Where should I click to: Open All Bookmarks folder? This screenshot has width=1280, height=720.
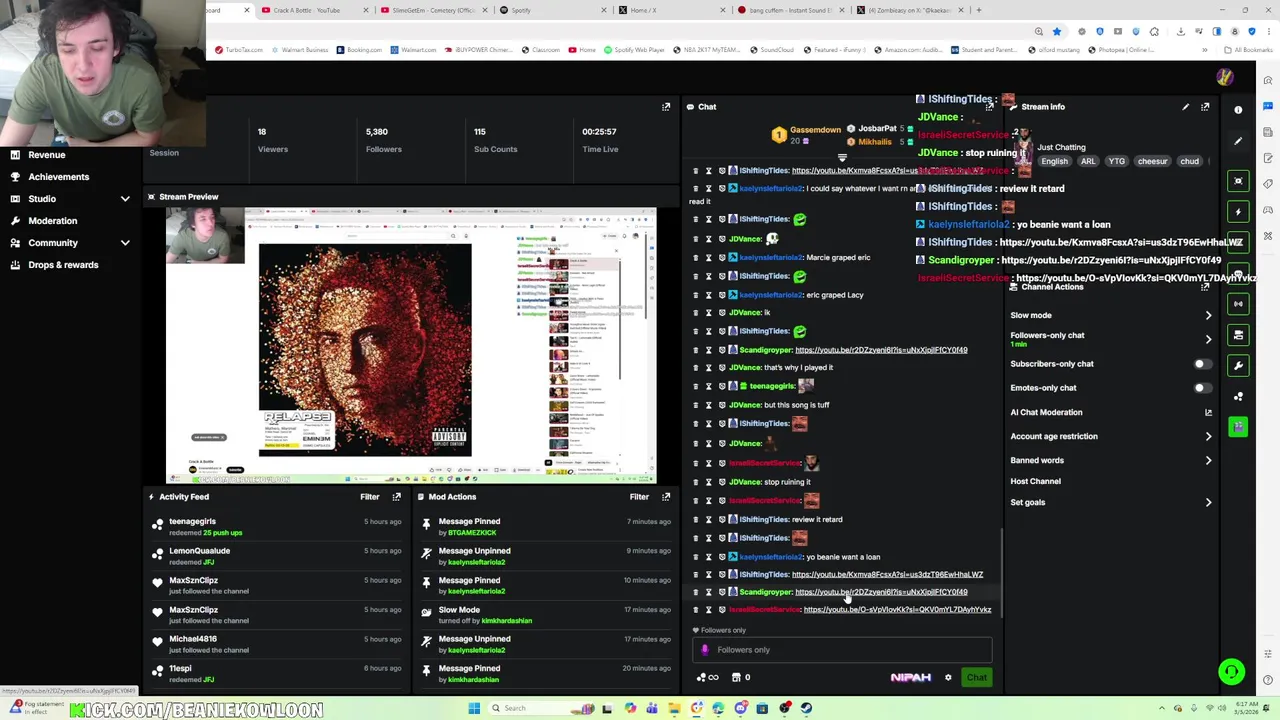(1249, 50)
